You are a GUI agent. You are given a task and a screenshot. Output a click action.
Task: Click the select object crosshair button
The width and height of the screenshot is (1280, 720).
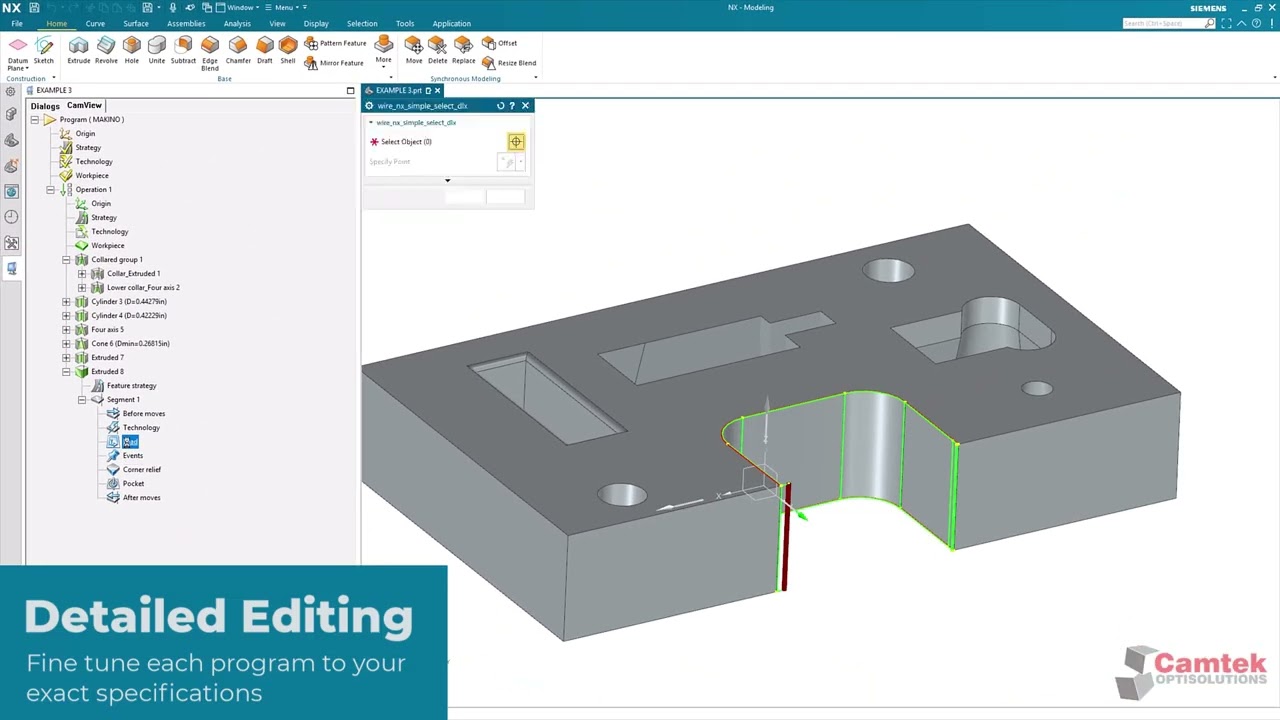516,142
